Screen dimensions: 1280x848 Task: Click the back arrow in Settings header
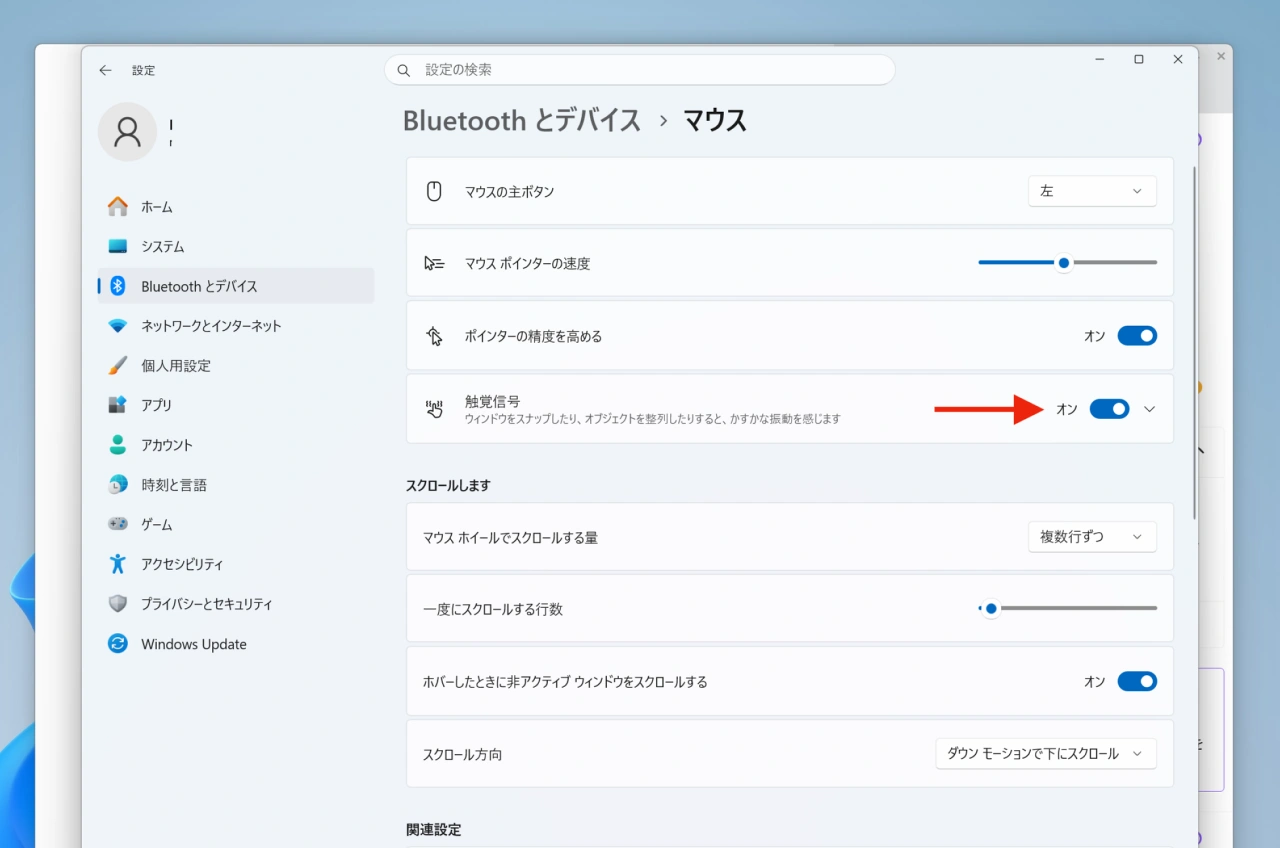tap(105, 70)
